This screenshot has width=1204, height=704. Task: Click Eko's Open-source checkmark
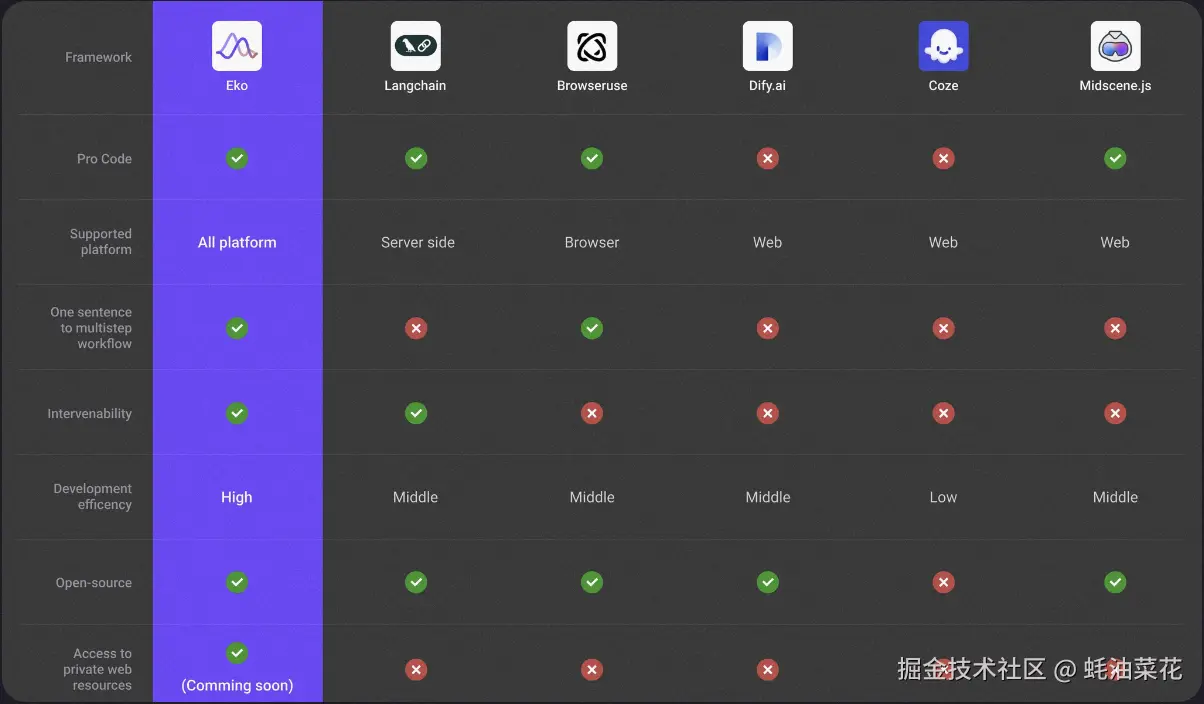[x=237, y=582]
